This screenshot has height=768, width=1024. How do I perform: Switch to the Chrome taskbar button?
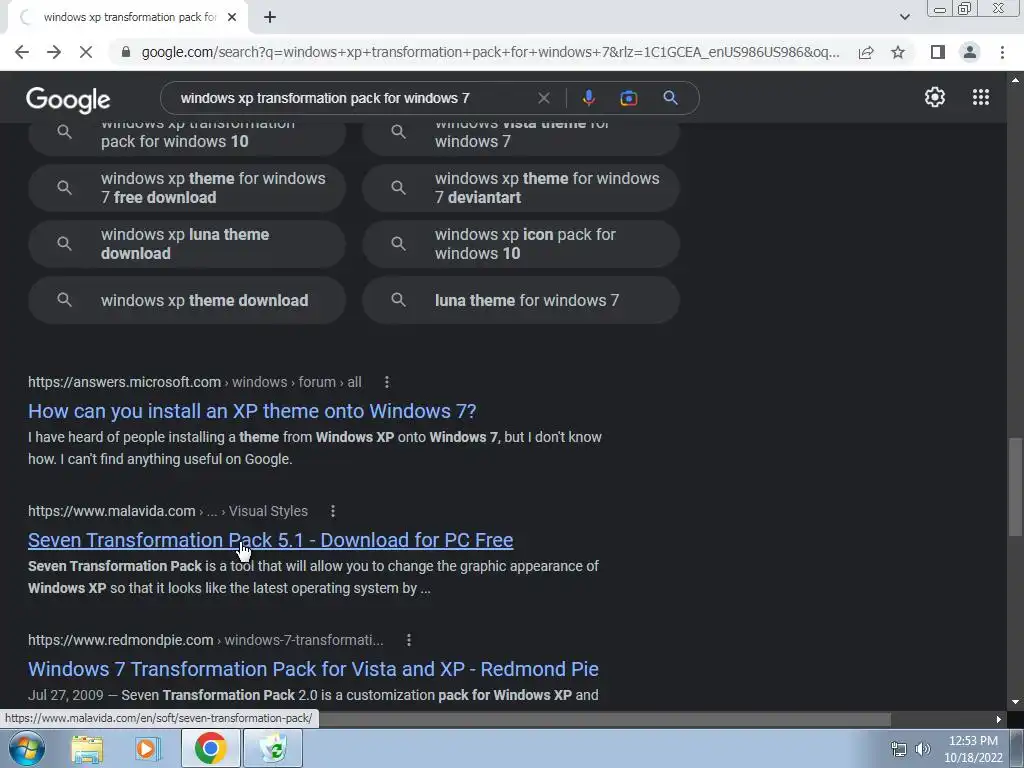[210, 748]
